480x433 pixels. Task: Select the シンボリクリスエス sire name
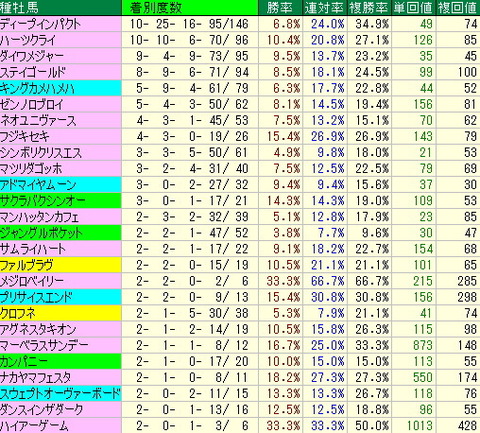[41, 153]
